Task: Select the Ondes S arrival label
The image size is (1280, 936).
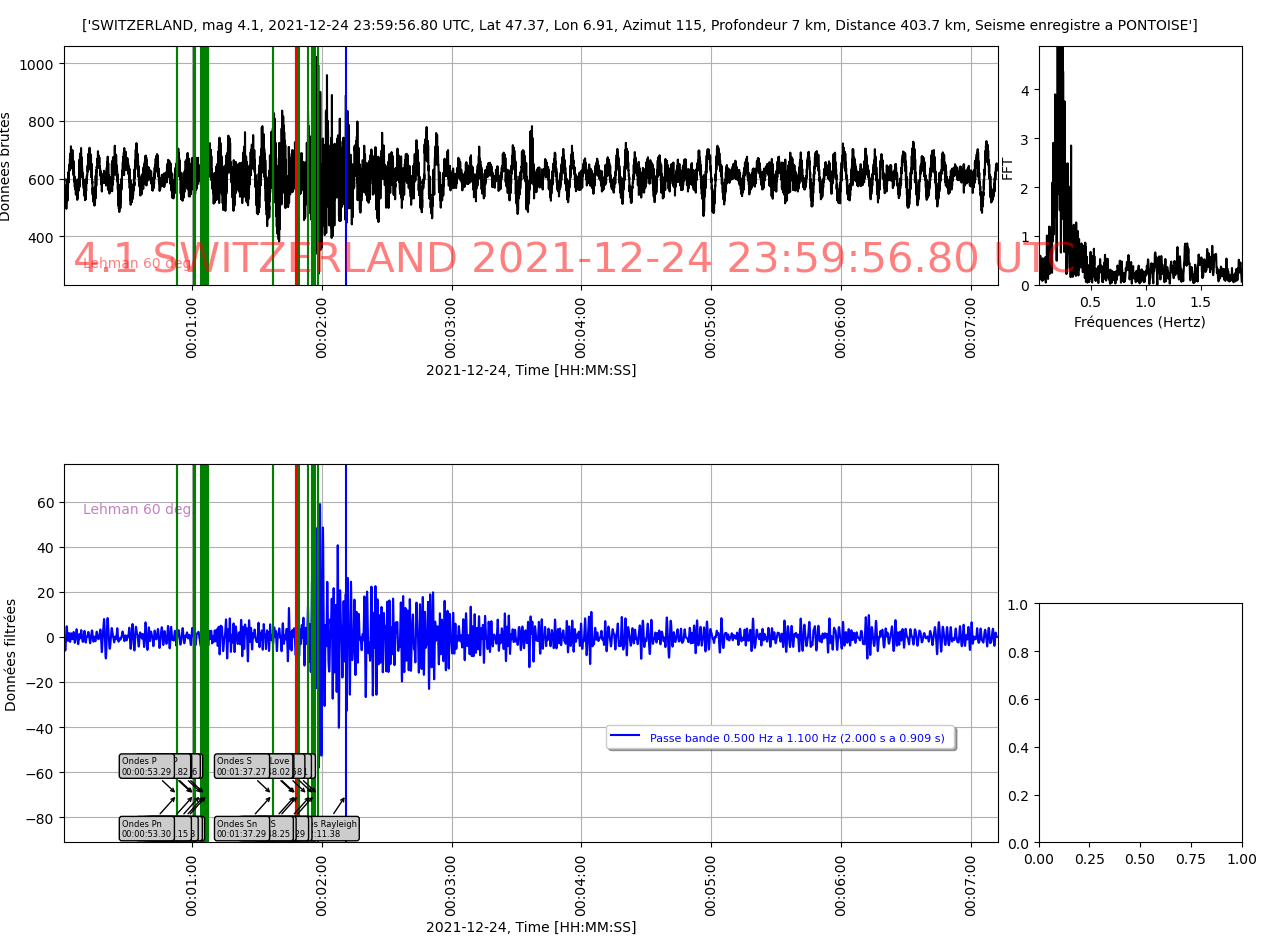Action: 241,766
